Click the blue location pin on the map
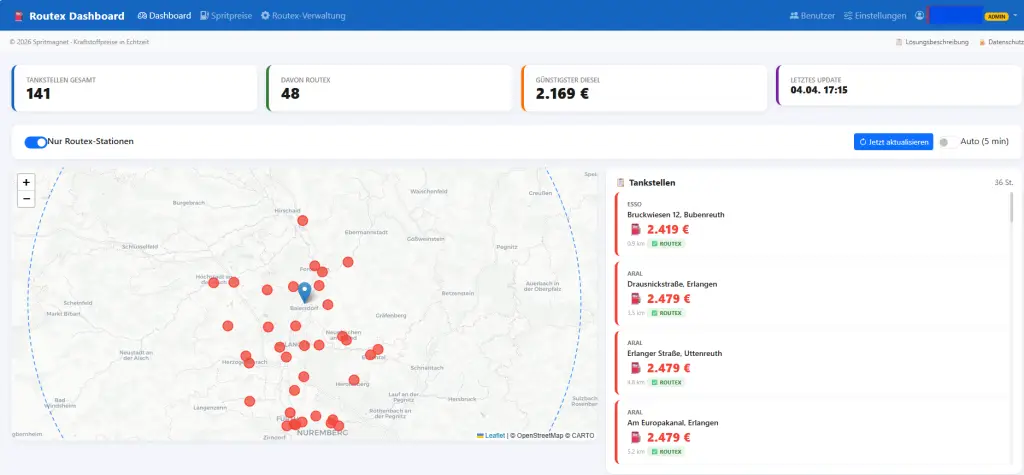The width and height of the screenshot is (1024, 475). coord(304,291)
